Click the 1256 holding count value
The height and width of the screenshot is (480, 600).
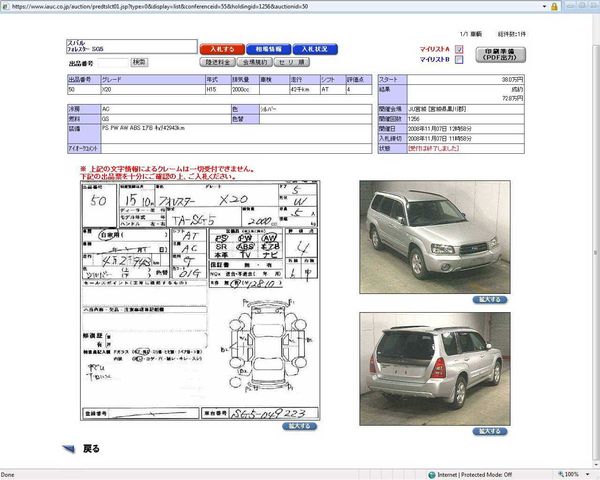pos(414,119)
